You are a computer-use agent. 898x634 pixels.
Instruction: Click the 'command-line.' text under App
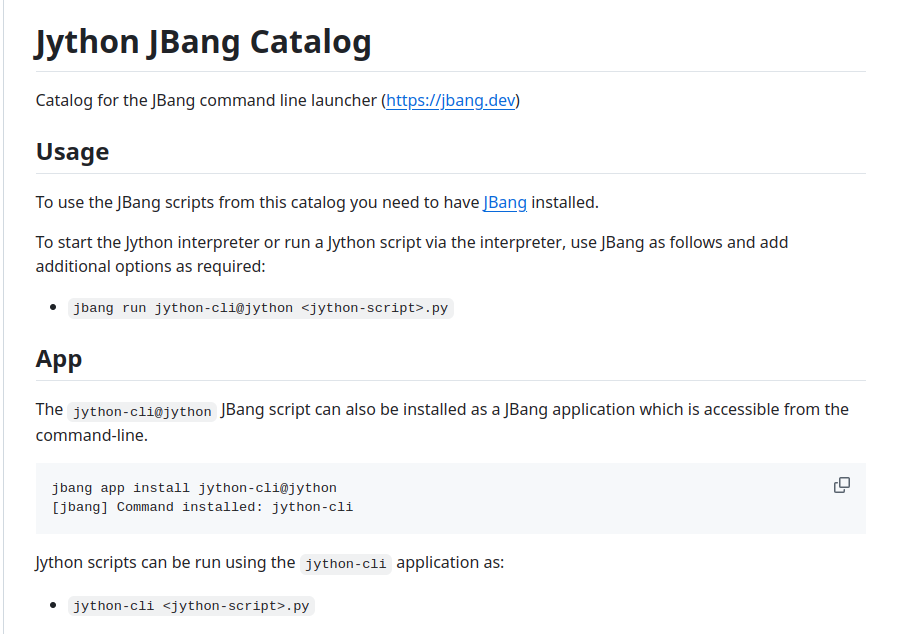92,435
